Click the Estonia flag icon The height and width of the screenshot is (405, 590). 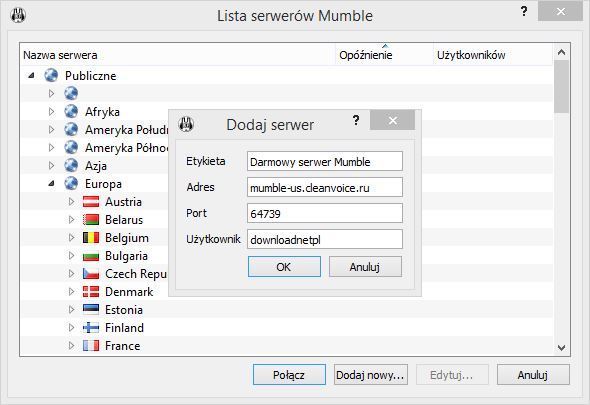[91, 309]
